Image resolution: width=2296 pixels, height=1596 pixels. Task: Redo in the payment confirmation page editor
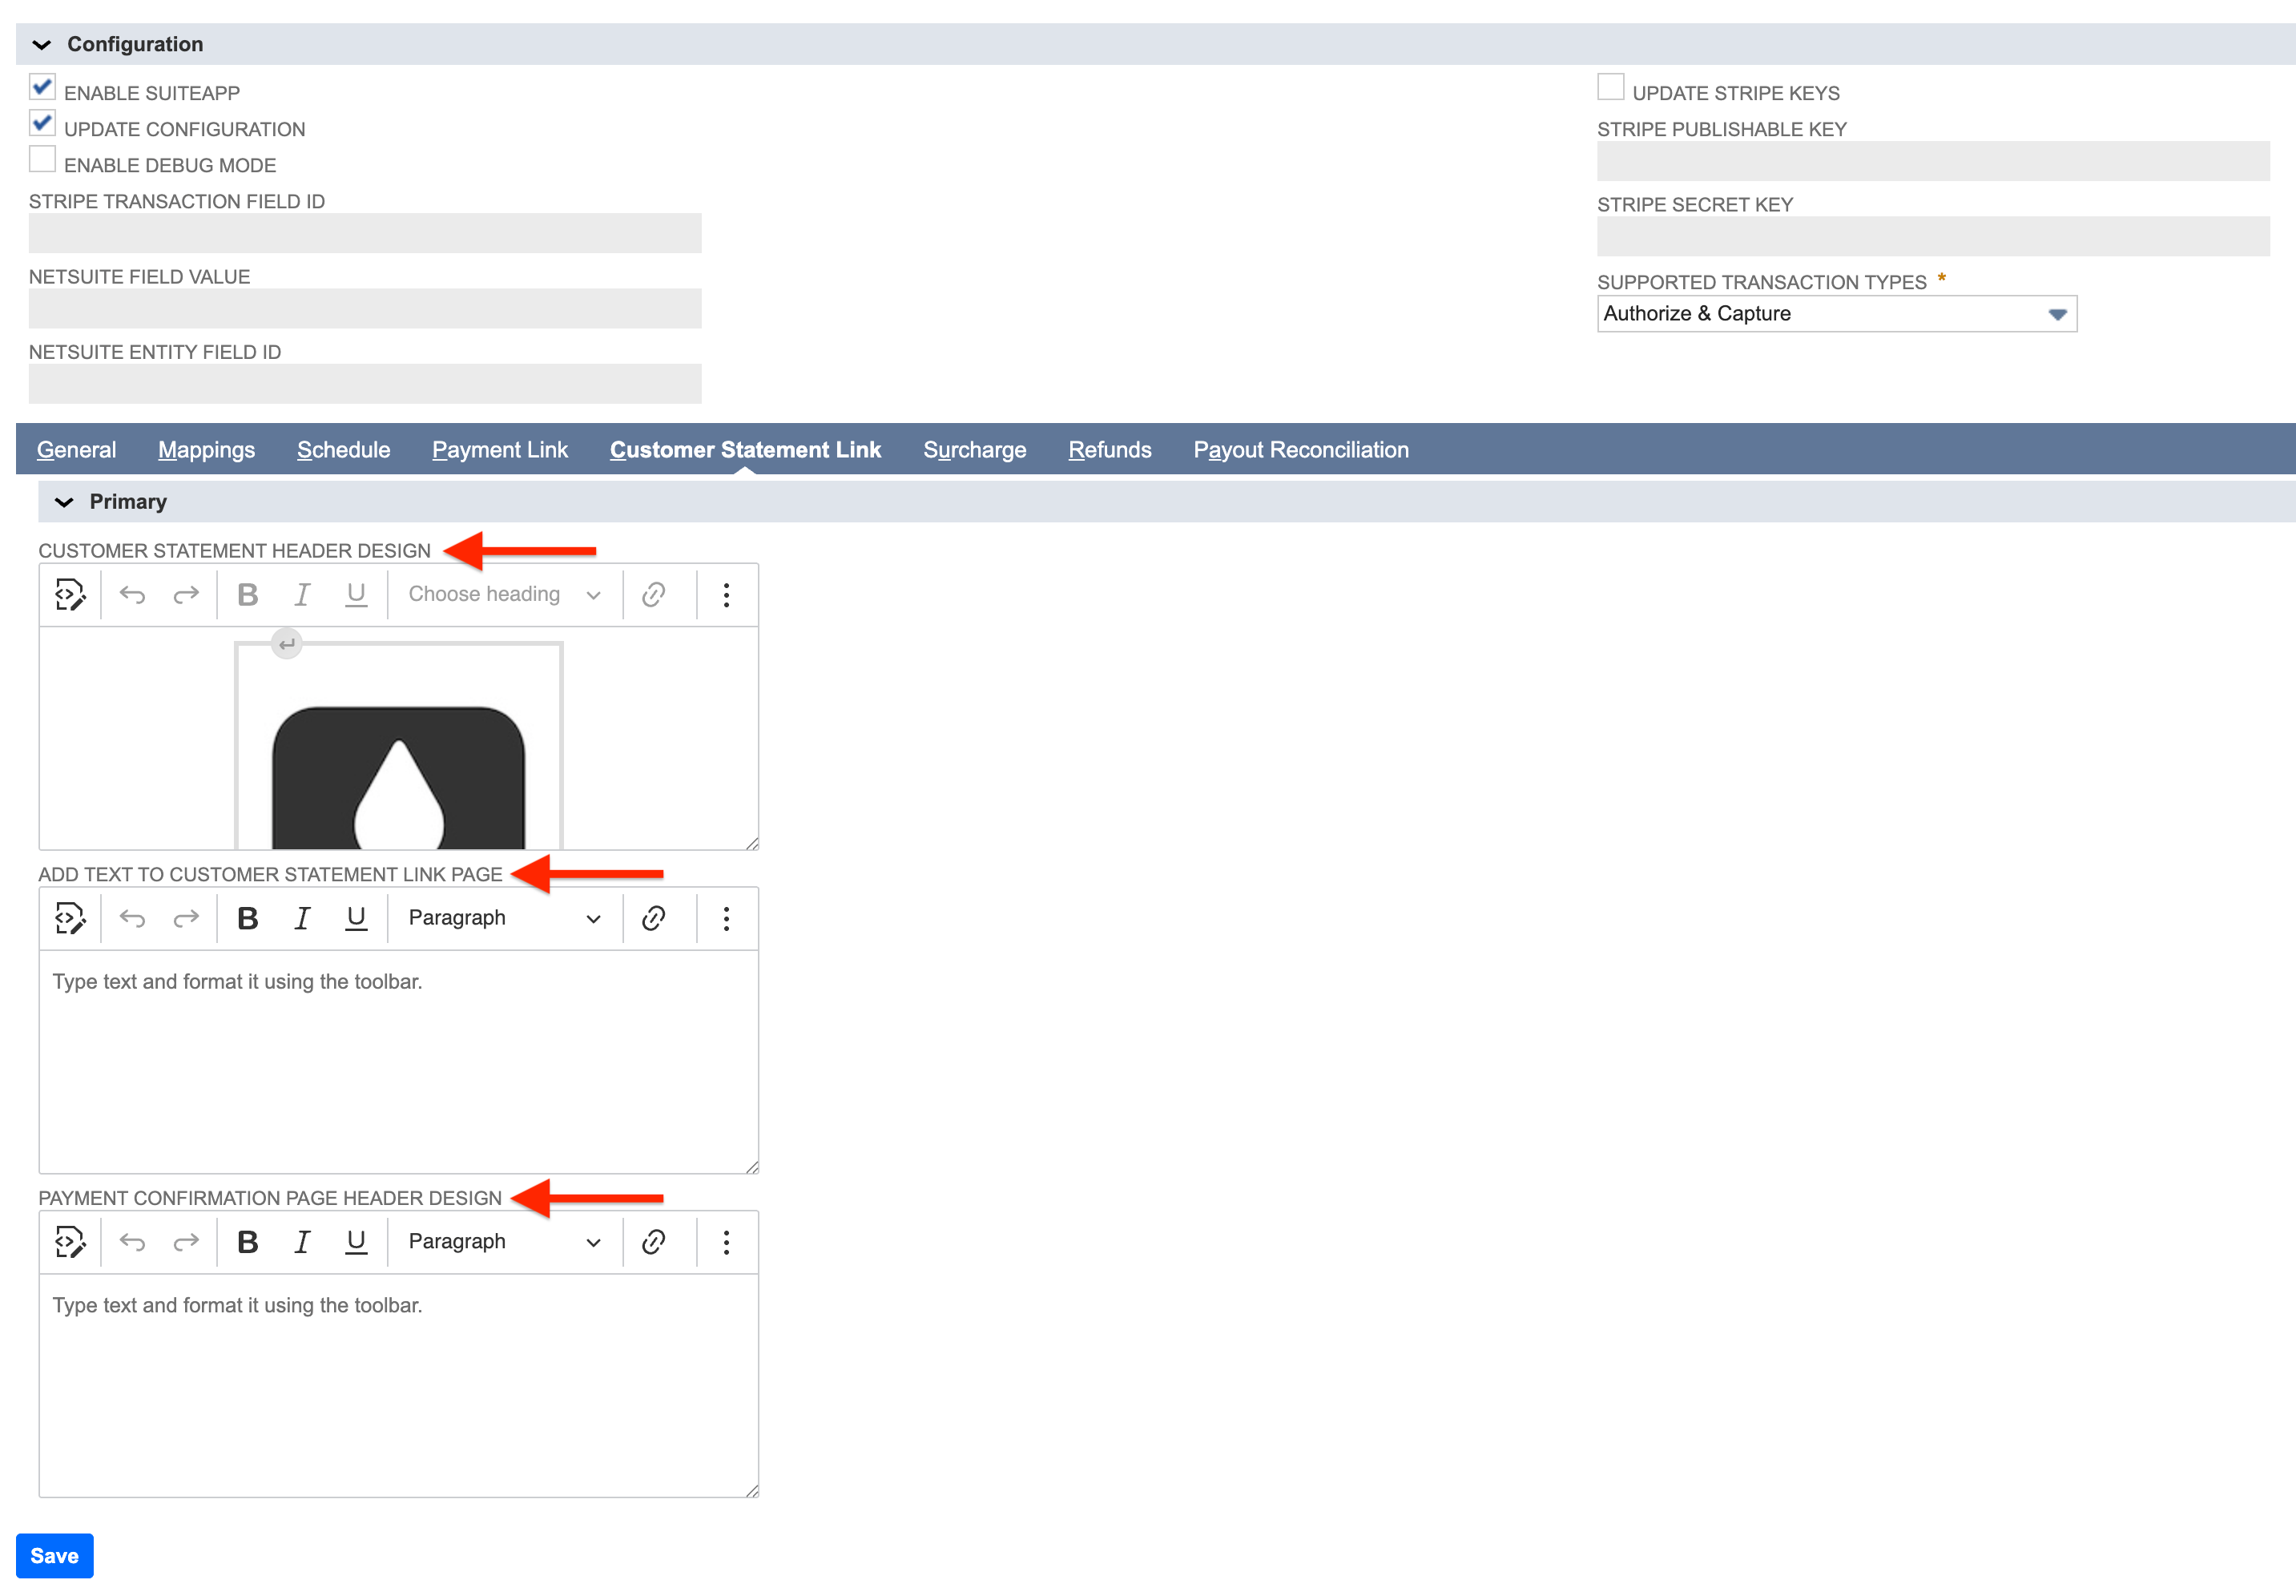pos(186,1242)
